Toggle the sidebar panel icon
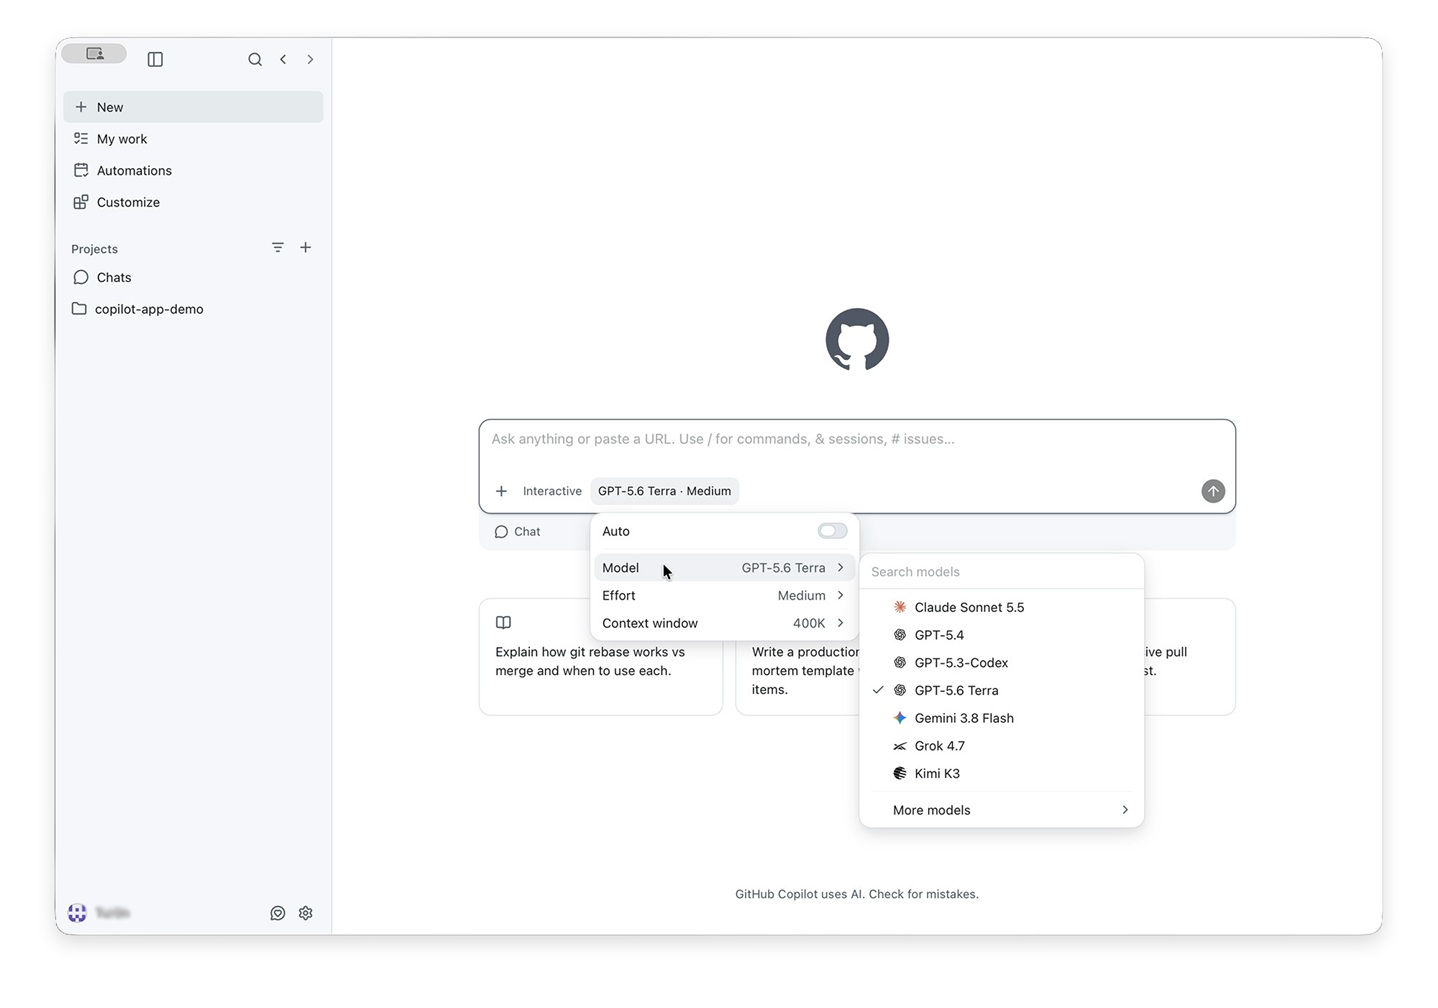This screenshot has width=1438, height=1008. point(155,59)
